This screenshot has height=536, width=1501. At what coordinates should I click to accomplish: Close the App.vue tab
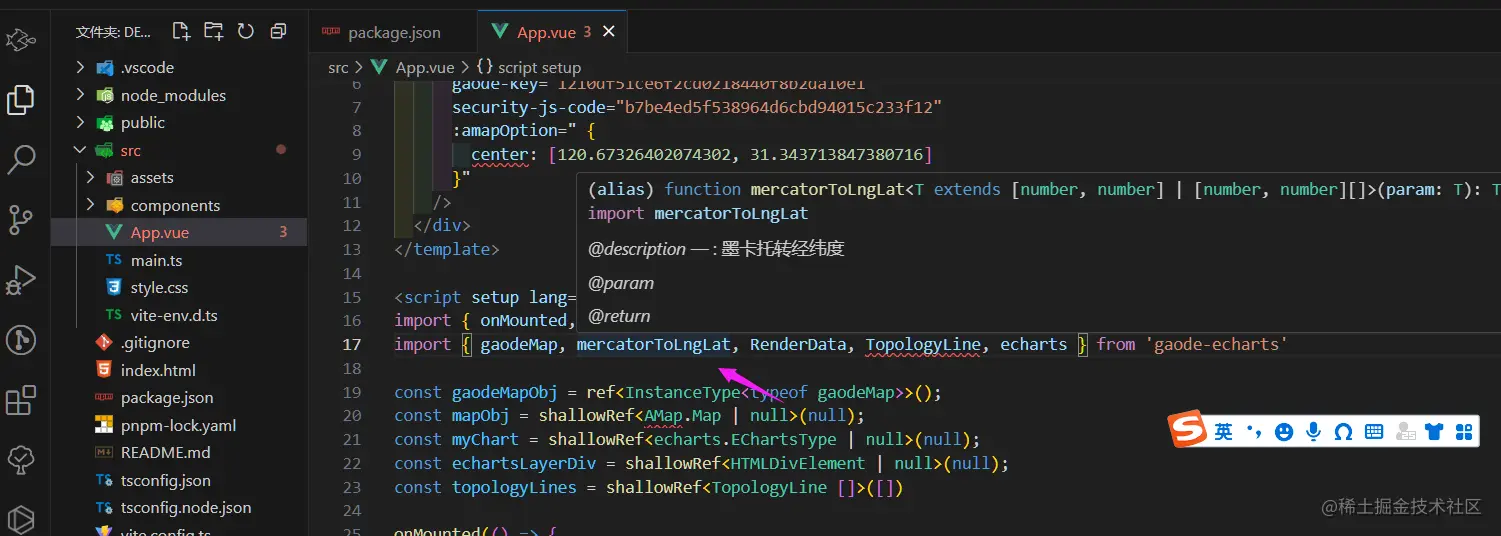(x=609, y=32)
